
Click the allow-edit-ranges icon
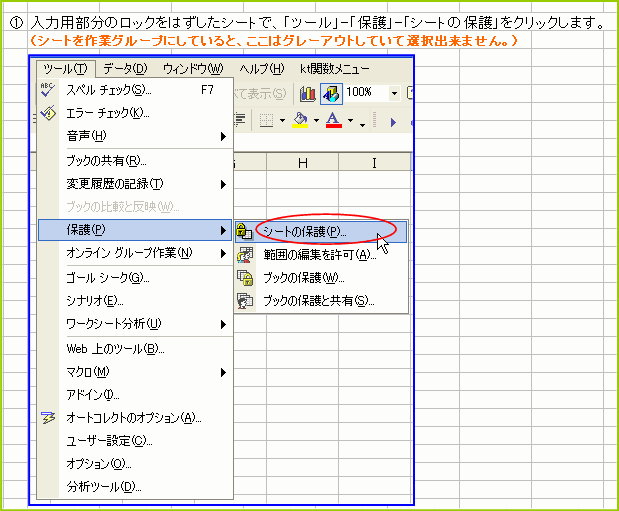tap(245, 255)
